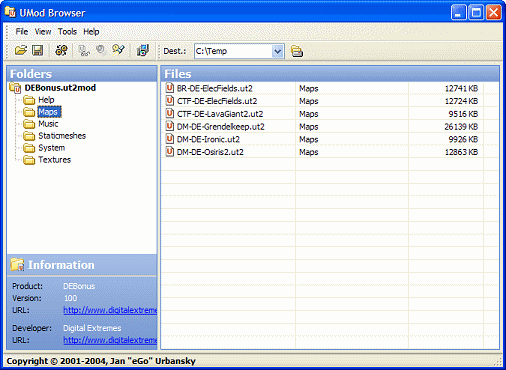Select the Help folder in tree

click(x=46, y=100)
